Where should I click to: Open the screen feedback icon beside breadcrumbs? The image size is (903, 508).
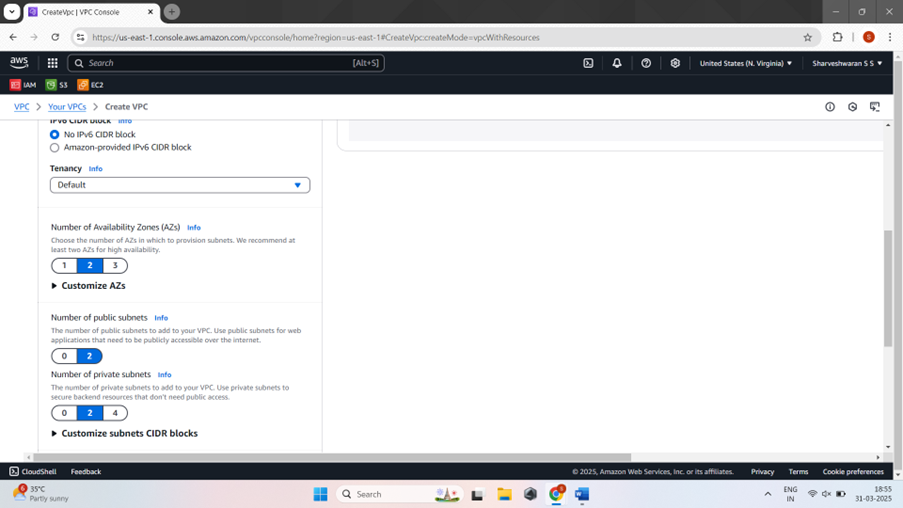875,107
